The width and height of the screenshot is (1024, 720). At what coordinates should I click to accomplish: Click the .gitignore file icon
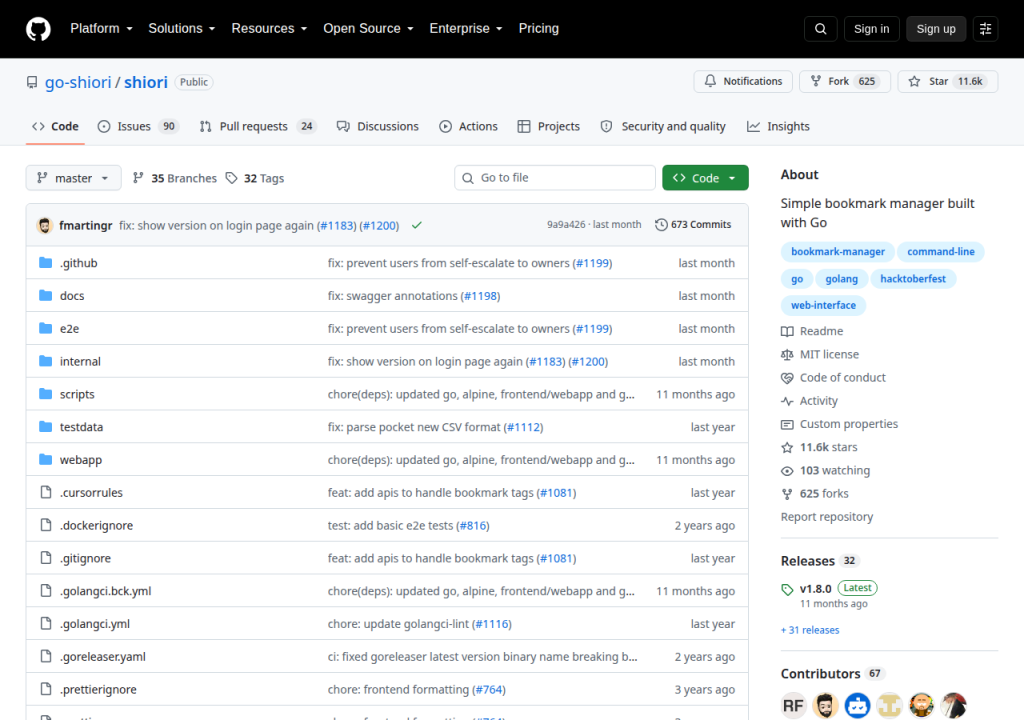click(46, 557)
